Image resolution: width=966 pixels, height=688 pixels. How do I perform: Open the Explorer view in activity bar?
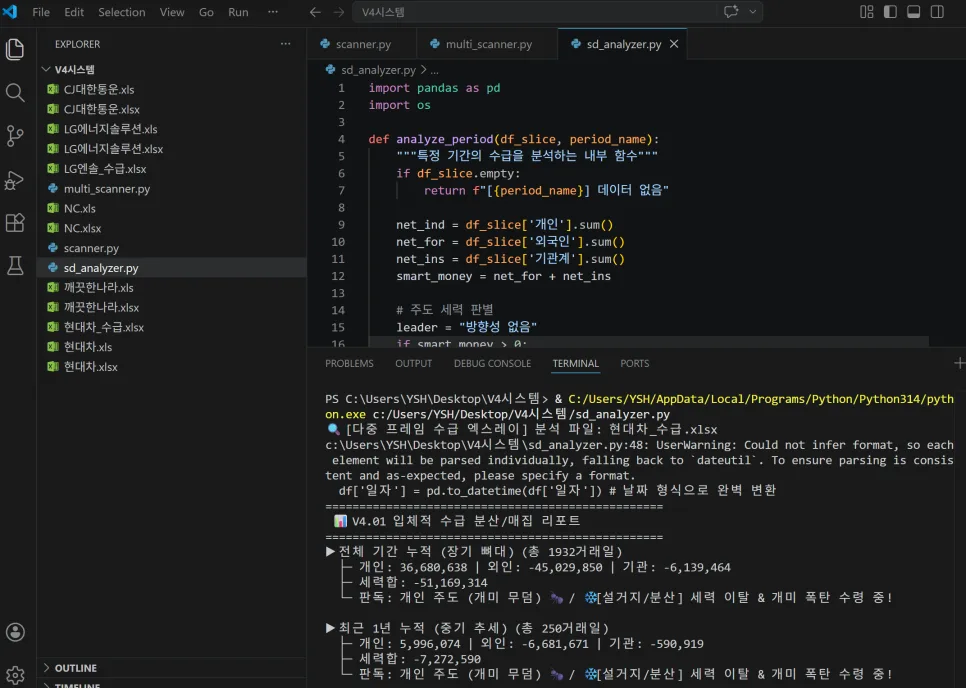15,49
